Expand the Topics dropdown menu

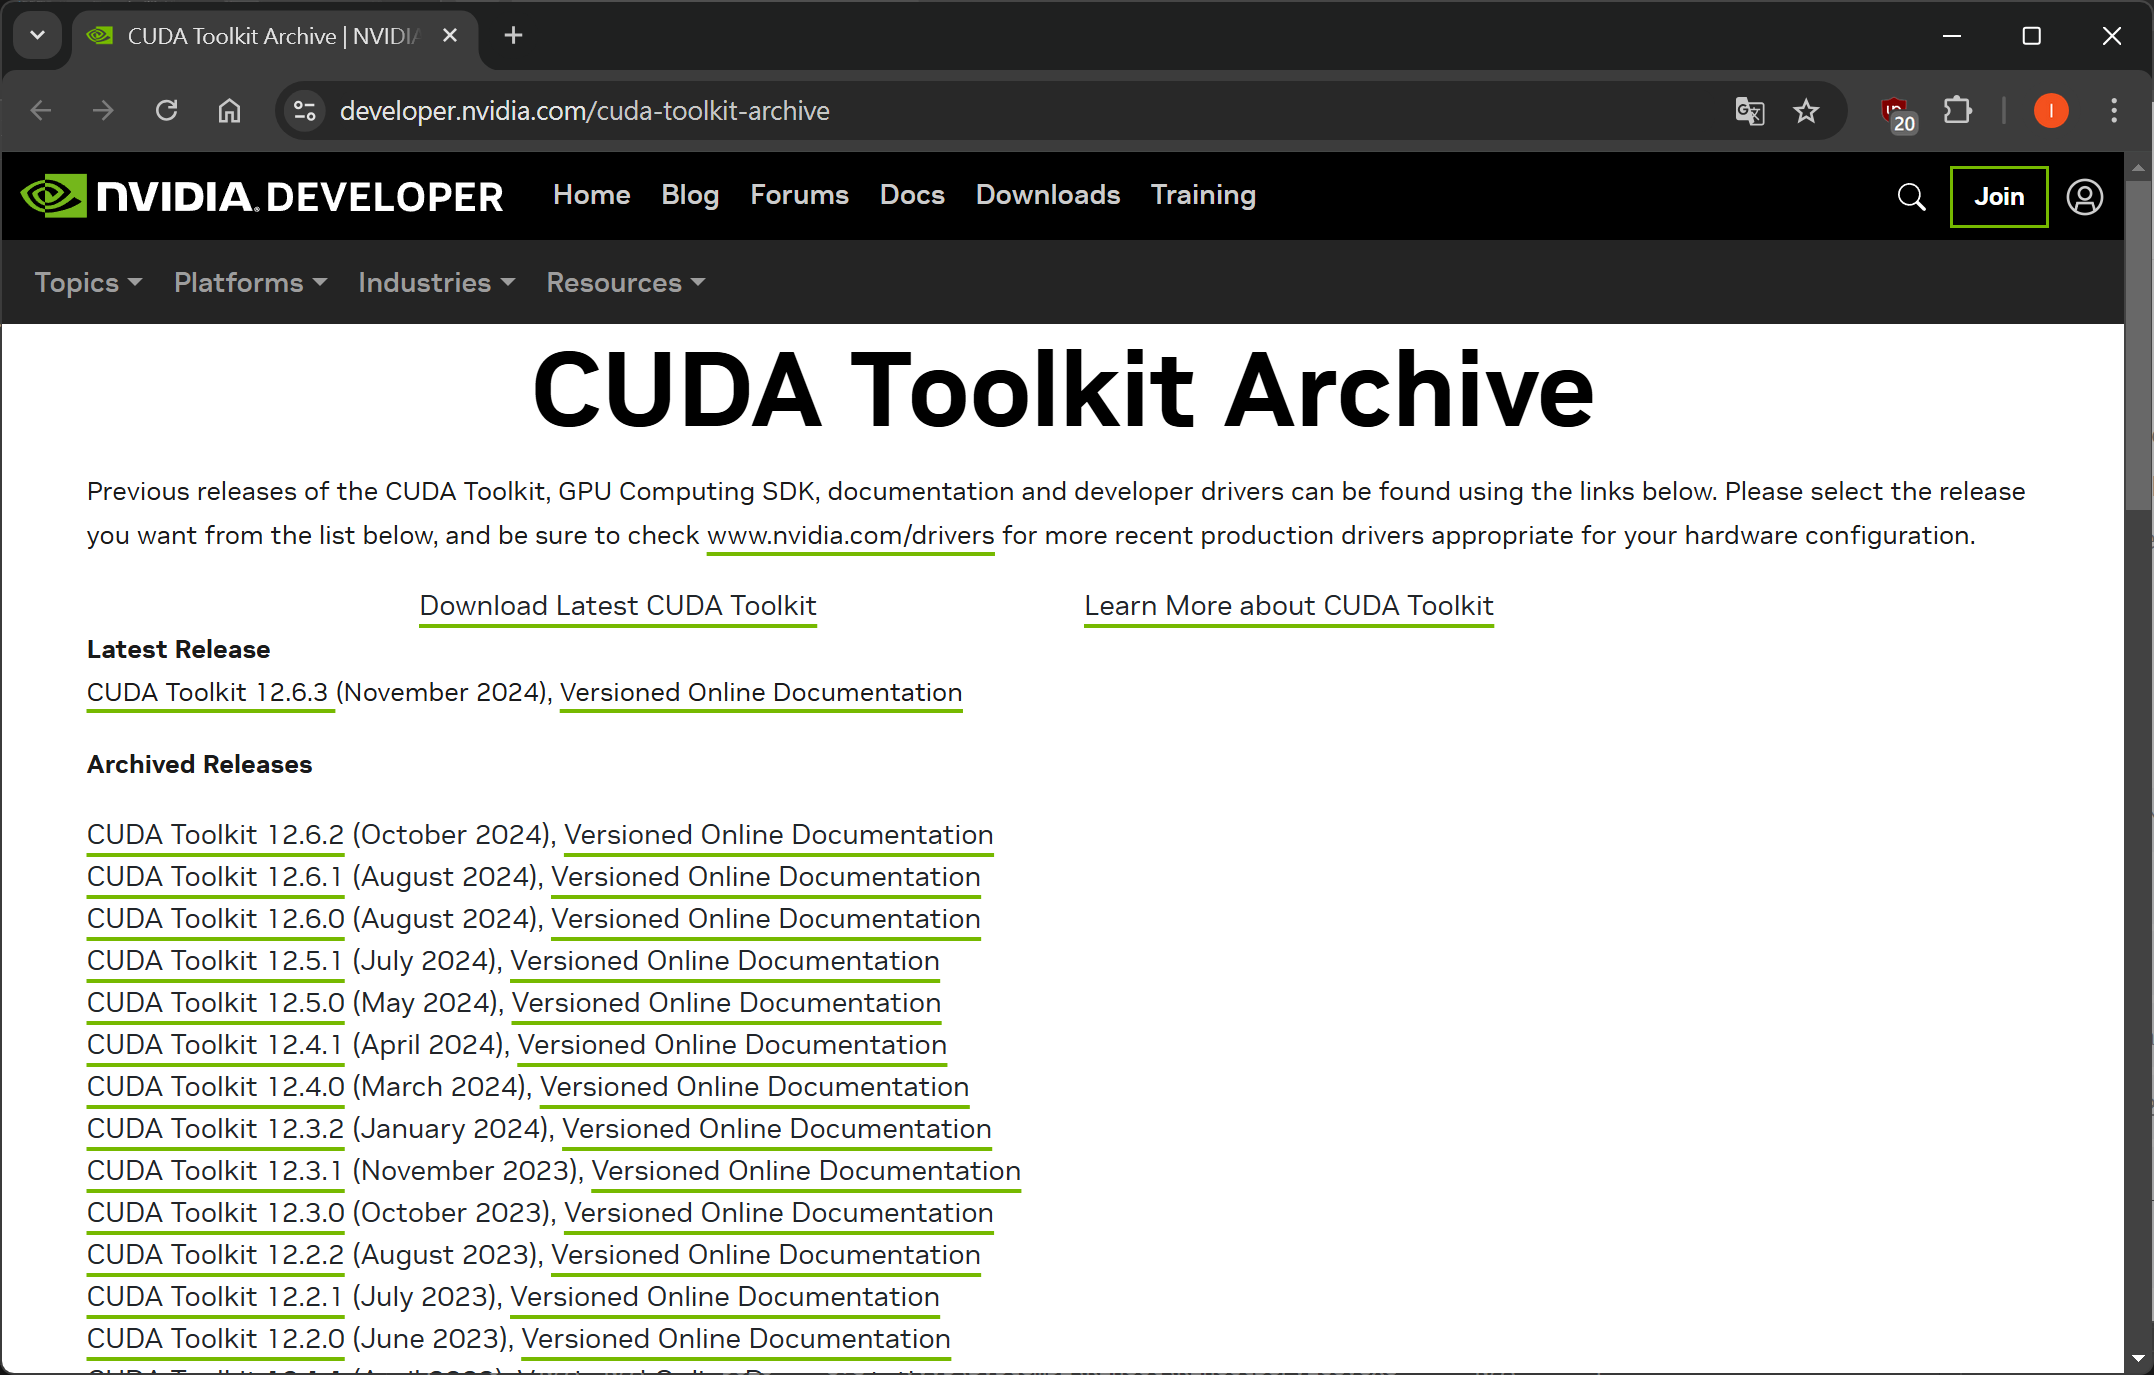coord(88,283)
